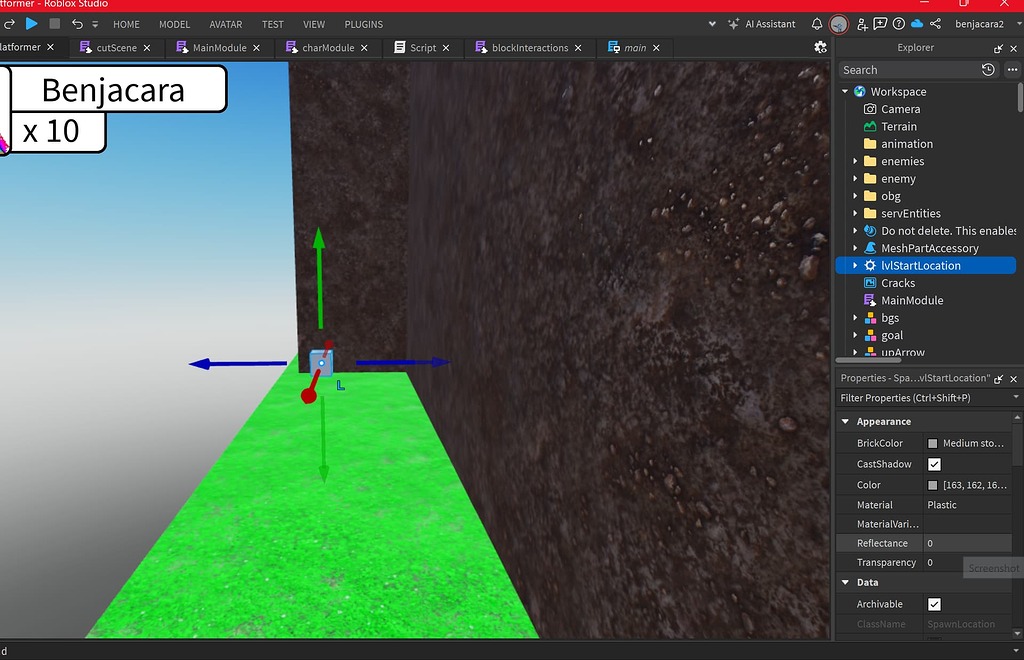Expand the enemies folder
This screenshot has height=660, width=1024.
coord(855,161)
